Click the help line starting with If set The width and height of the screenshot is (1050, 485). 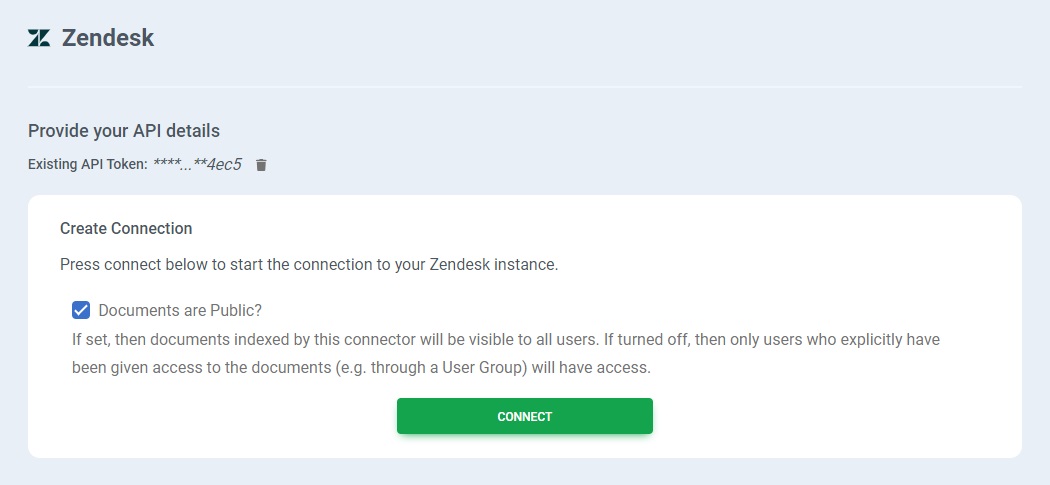pyautogui.click(x=505, y=339)
